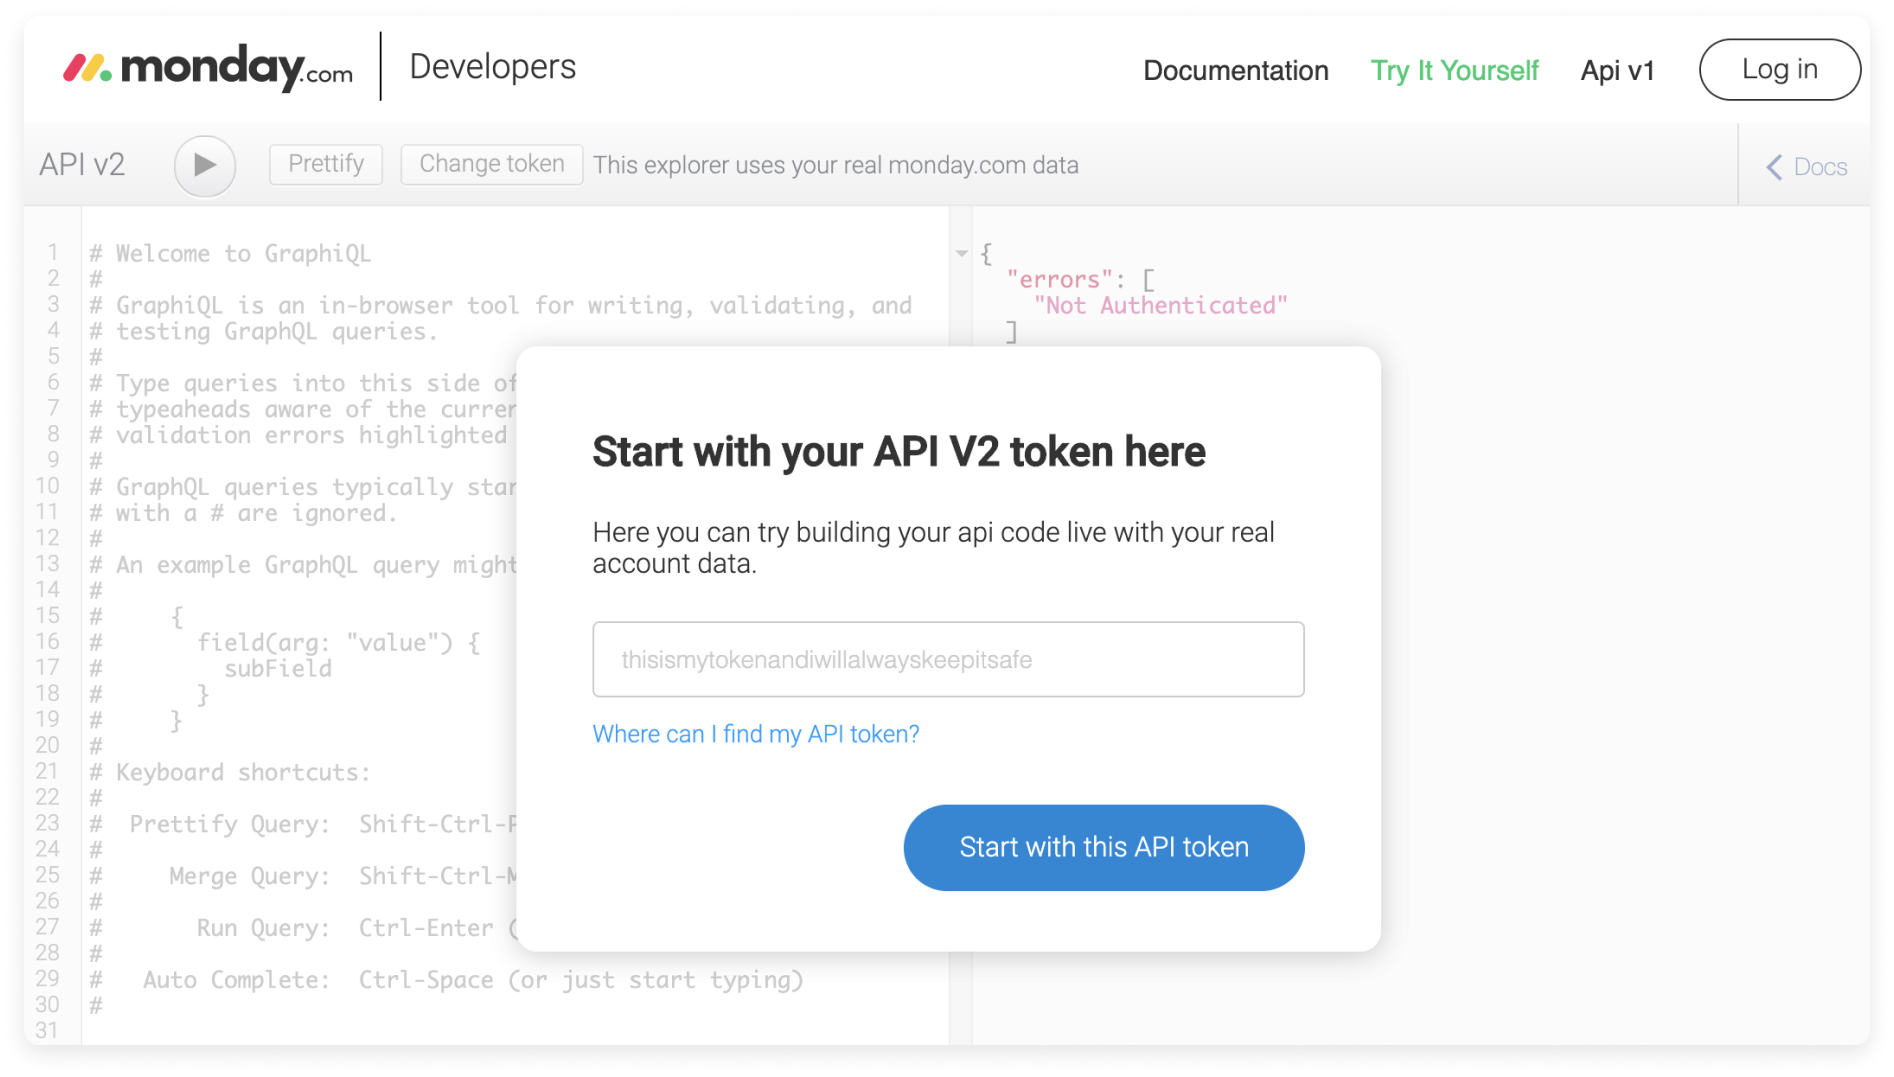Select Try It Yourself tab
Image resolution: width=1894 pixels, height=1077 pixels.
pyautogui.click(x=1454, y=70)
